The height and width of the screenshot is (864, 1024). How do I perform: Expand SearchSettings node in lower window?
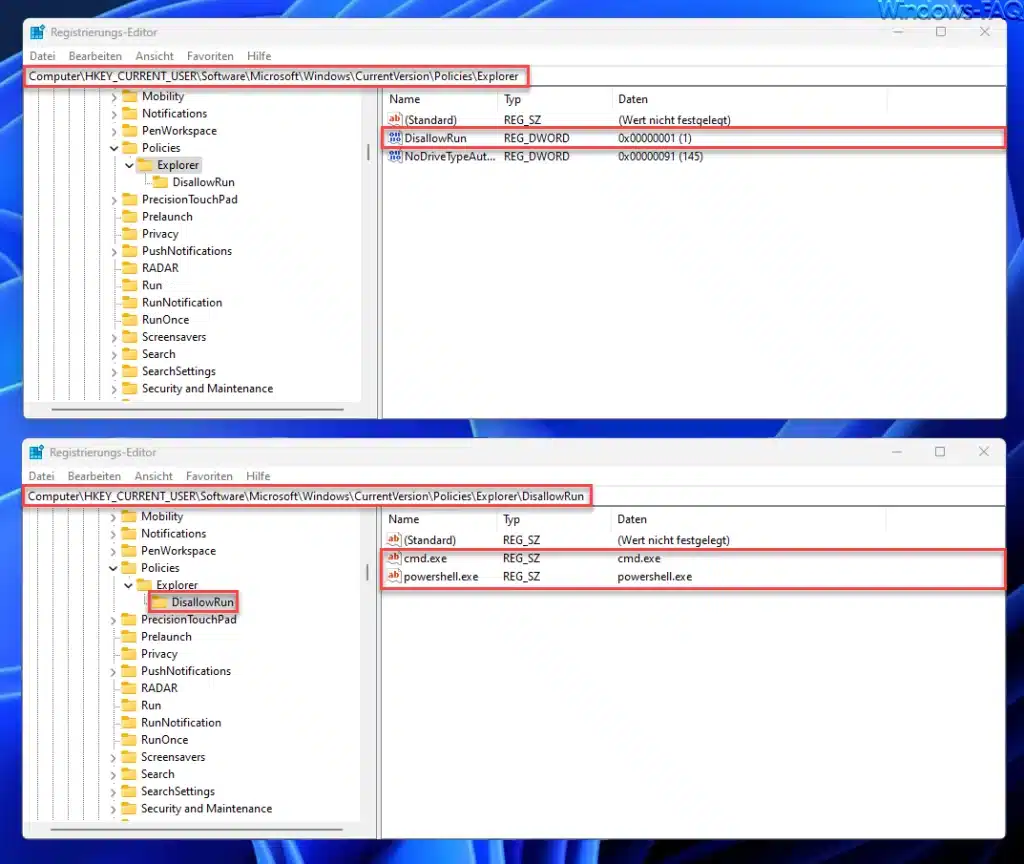(x=113, y=792)
